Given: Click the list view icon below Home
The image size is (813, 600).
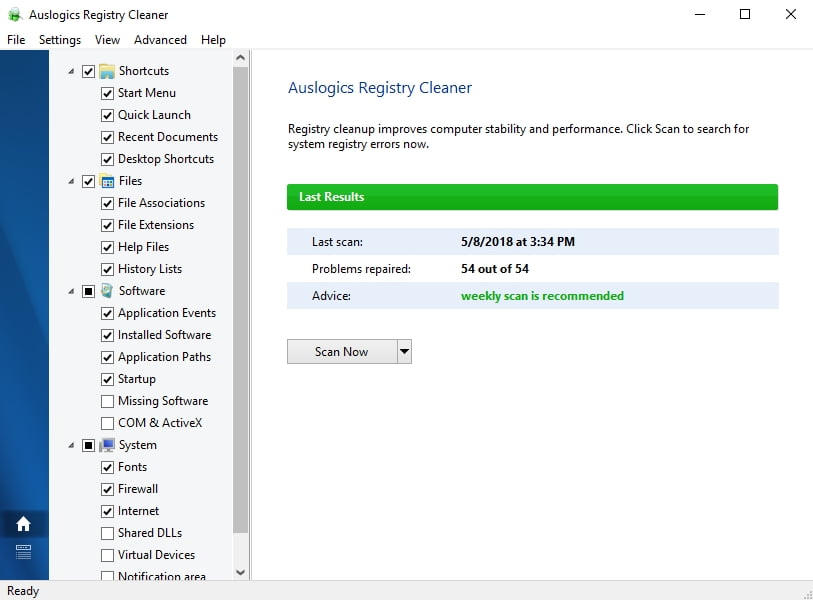Looking at the screenshot, I should [x=24, y=551].
